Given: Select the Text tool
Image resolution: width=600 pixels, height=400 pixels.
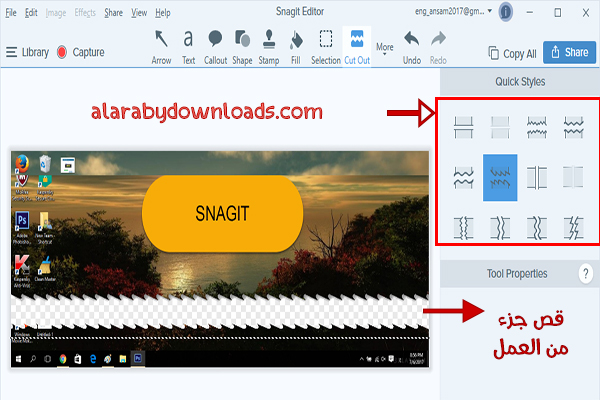Looking at the screenshot, I should (x=188, y=47).
